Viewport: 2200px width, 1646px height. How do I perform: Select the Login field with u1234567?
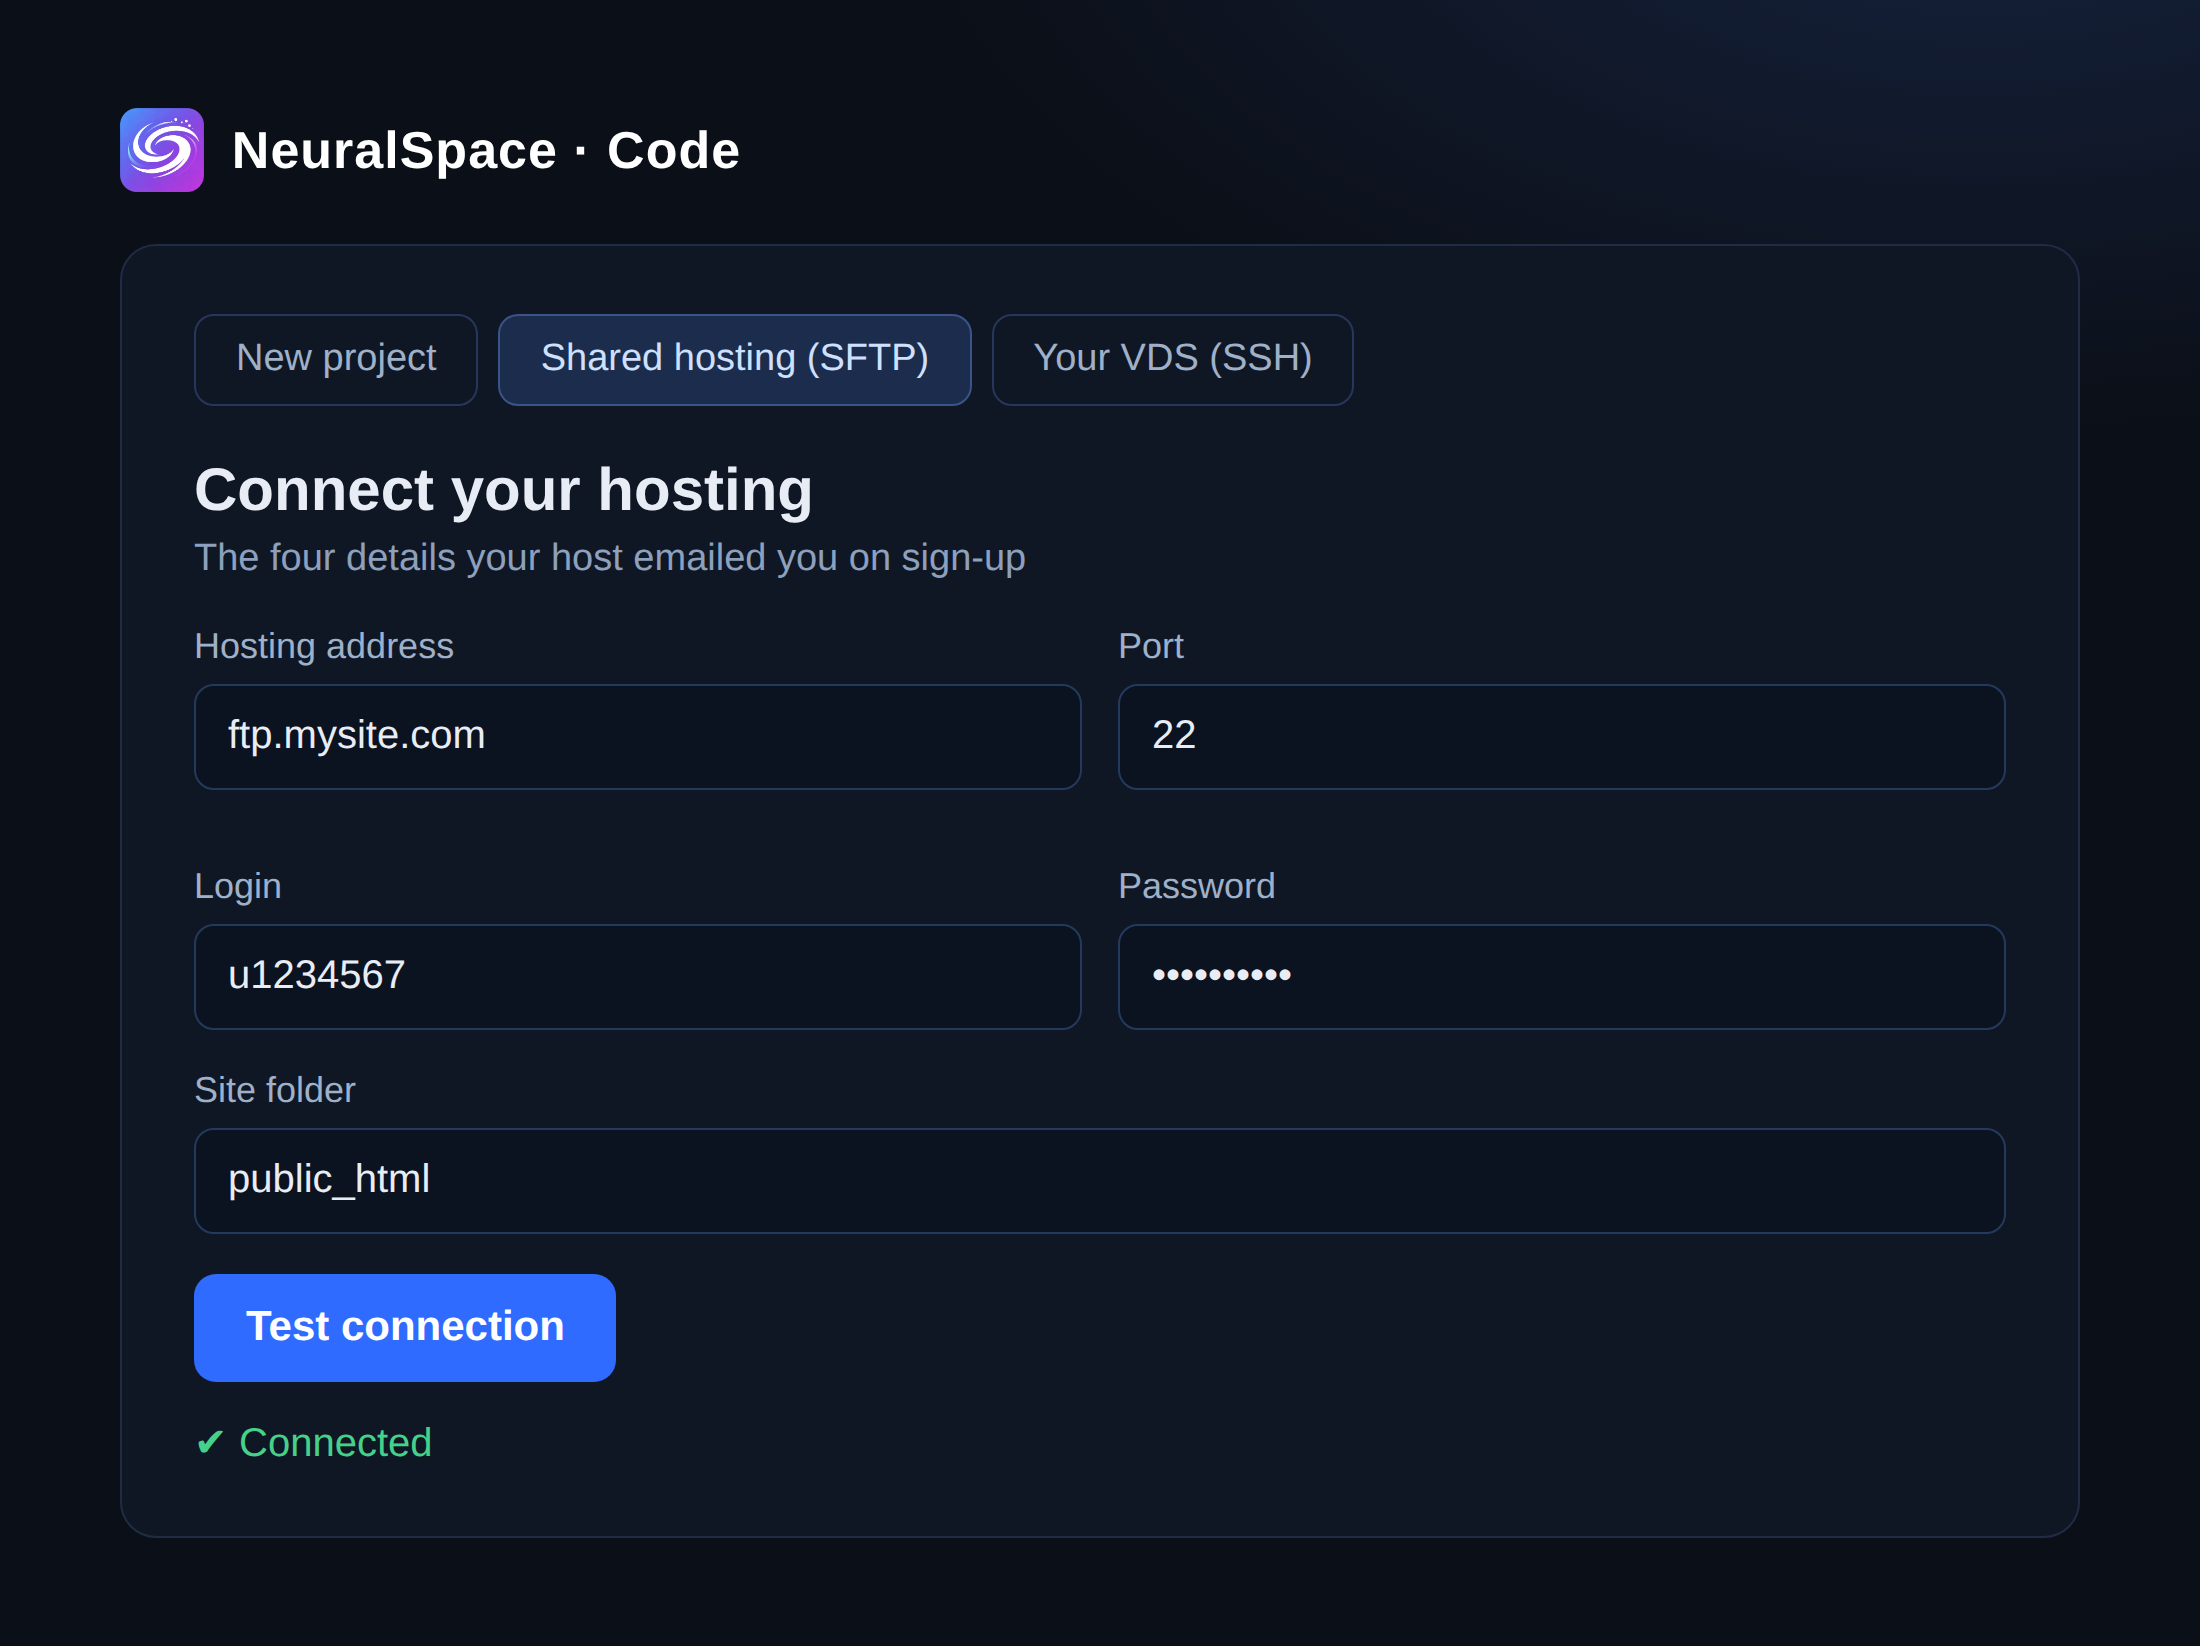[638, 977]
